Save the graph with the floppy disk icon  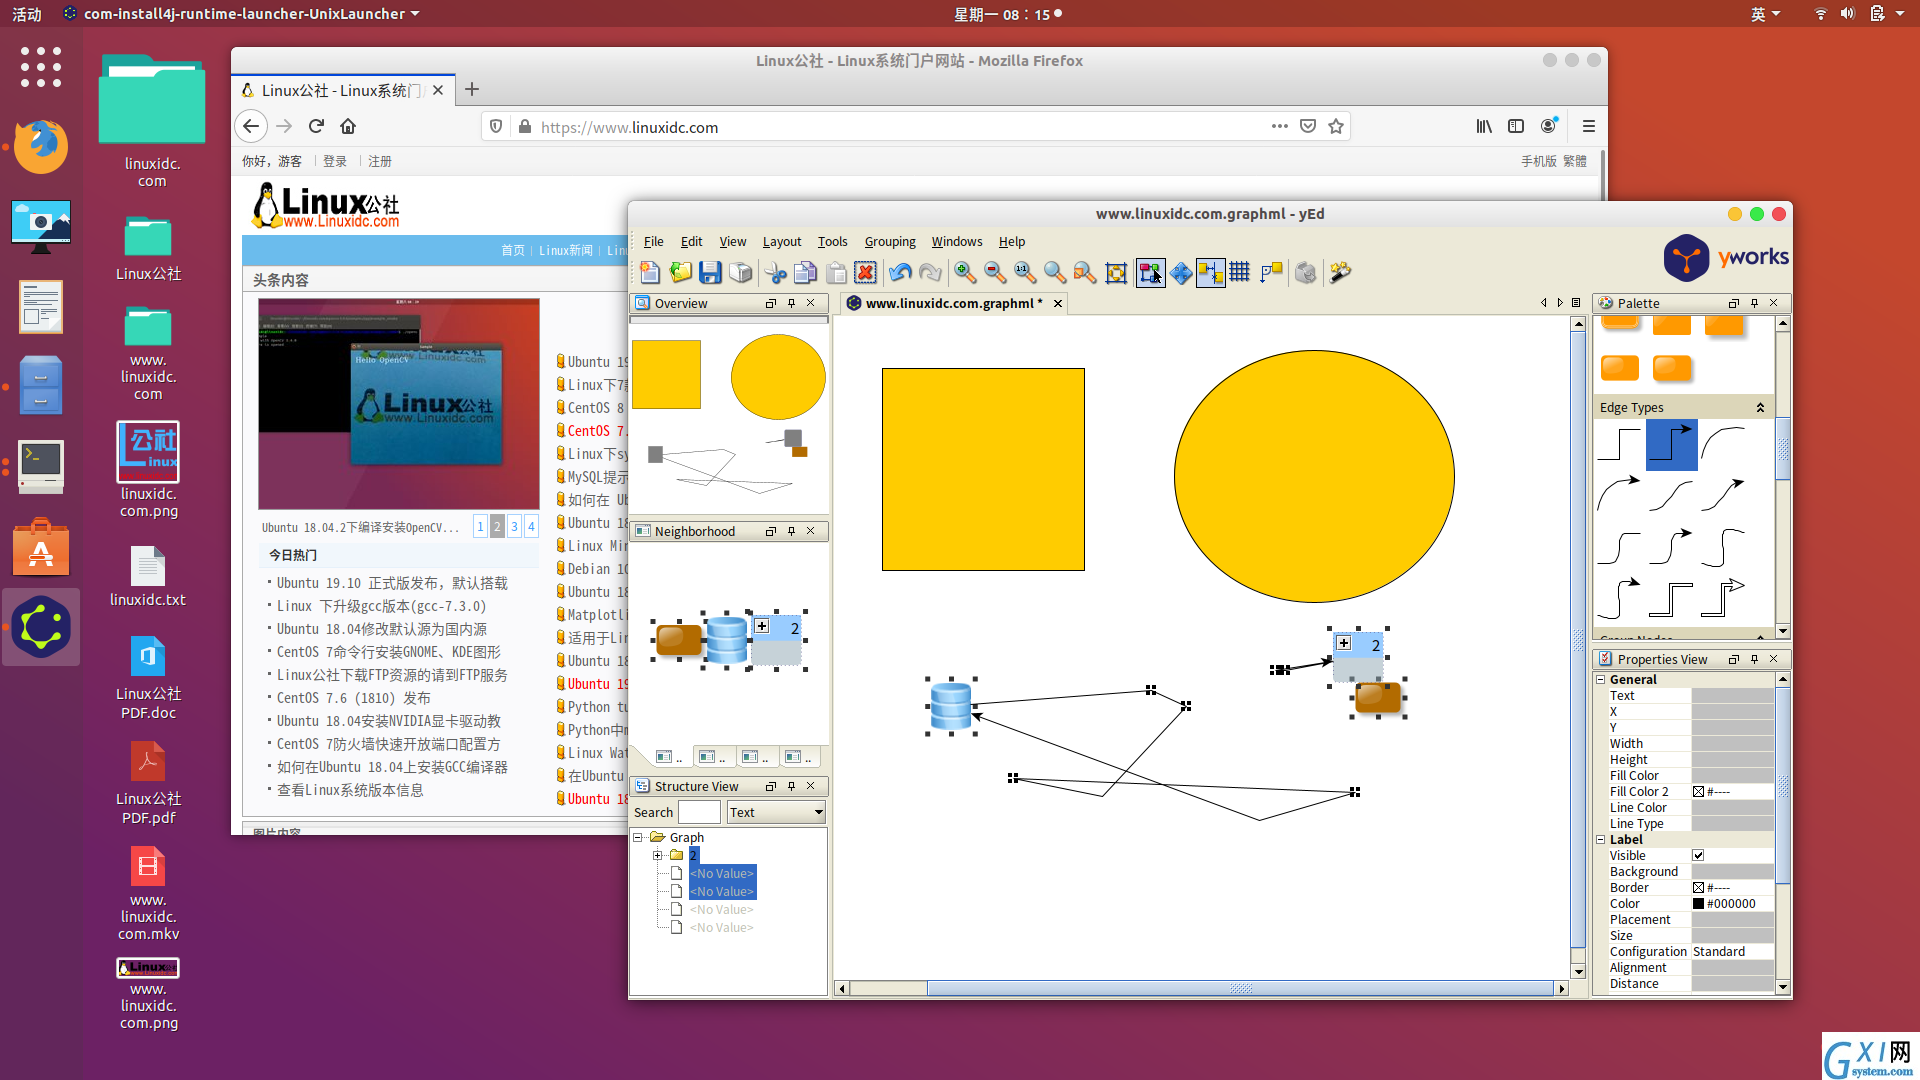pos(711,272)
